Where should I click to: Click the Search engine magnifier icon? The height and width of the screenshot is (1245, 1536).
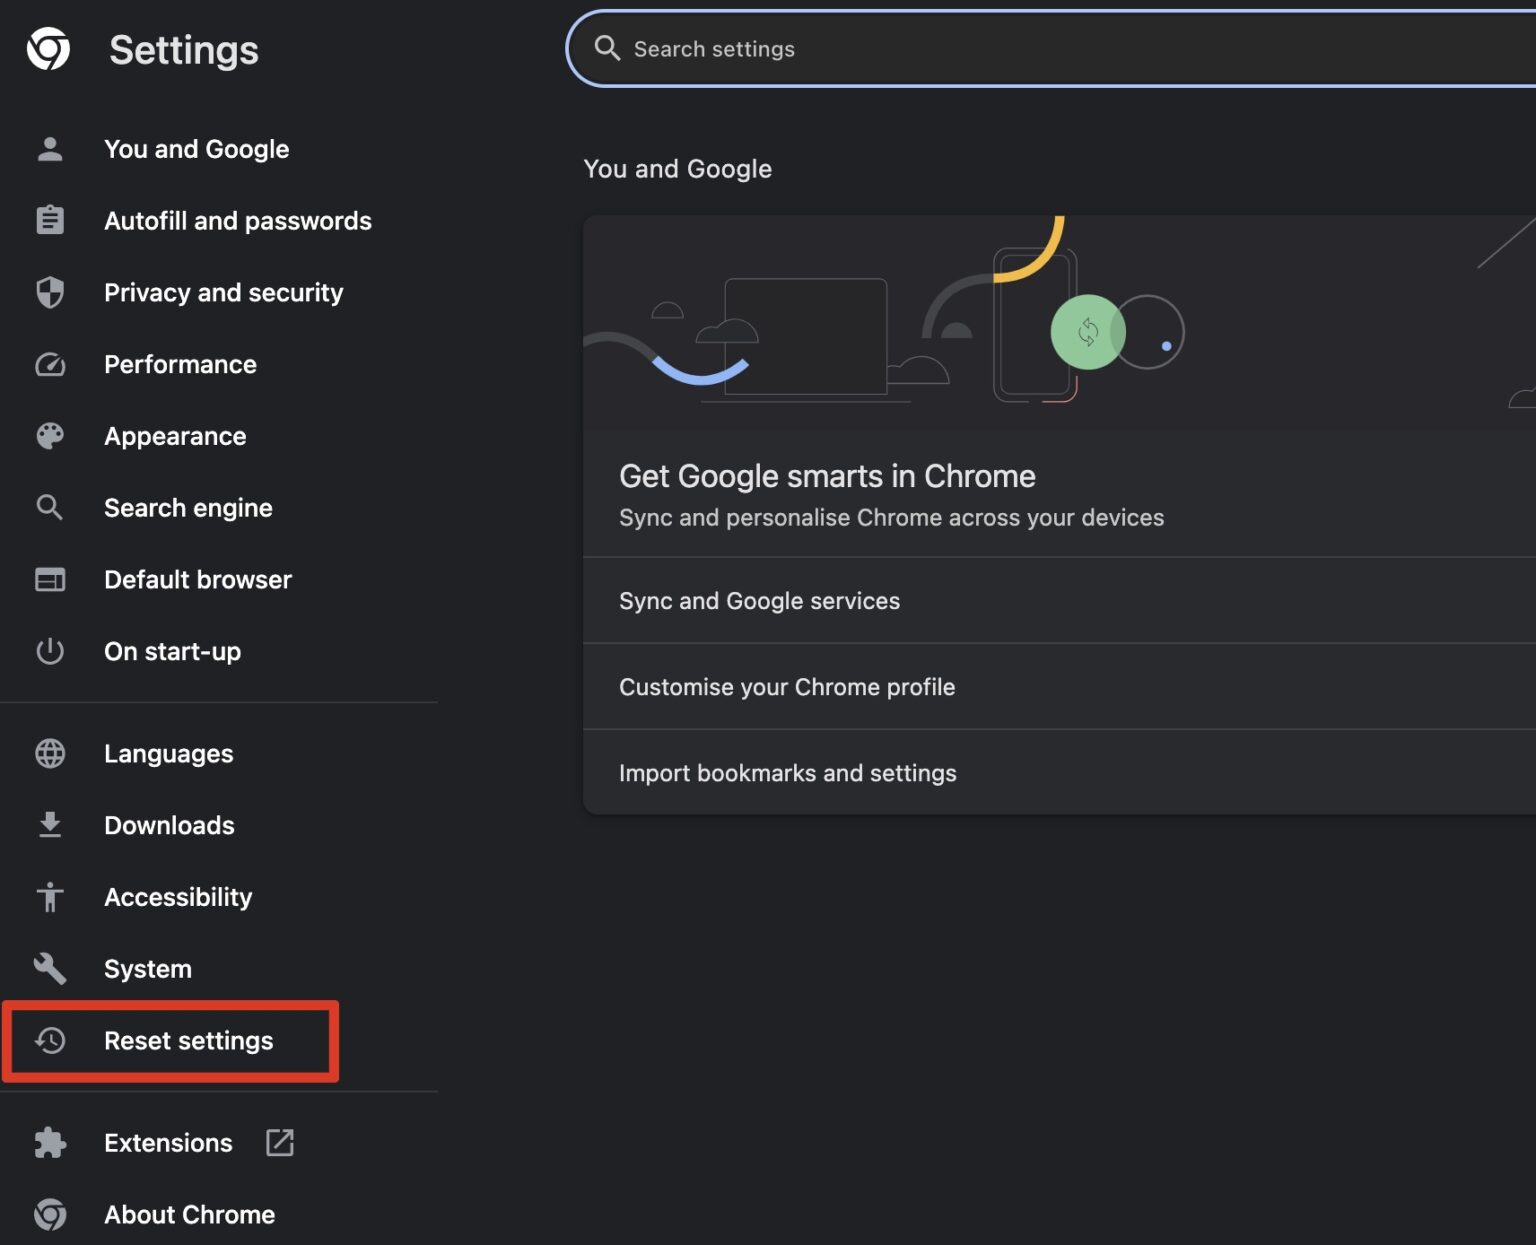[49, 508]
